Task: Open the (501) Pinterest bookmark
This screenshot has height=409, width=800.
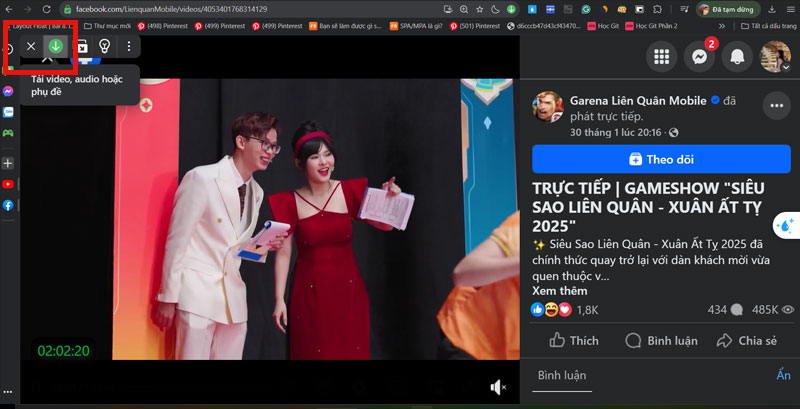Action: (474, 26)
